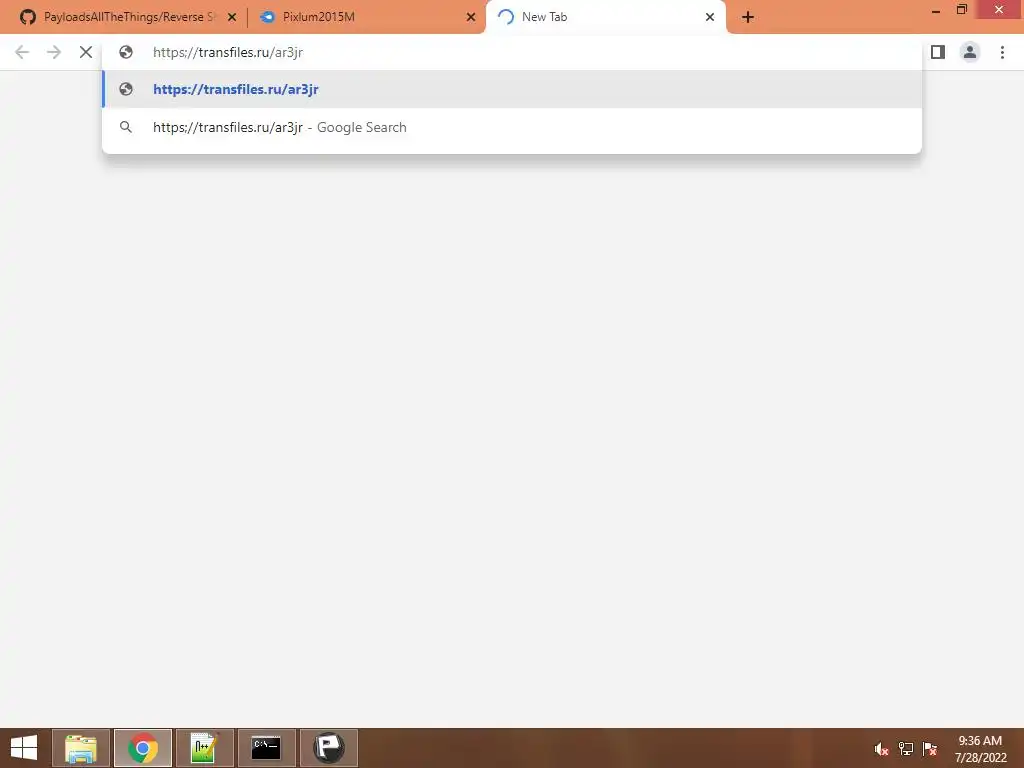
Task: Open the P flag app in taskbar
Action: (x=328, y=748)
